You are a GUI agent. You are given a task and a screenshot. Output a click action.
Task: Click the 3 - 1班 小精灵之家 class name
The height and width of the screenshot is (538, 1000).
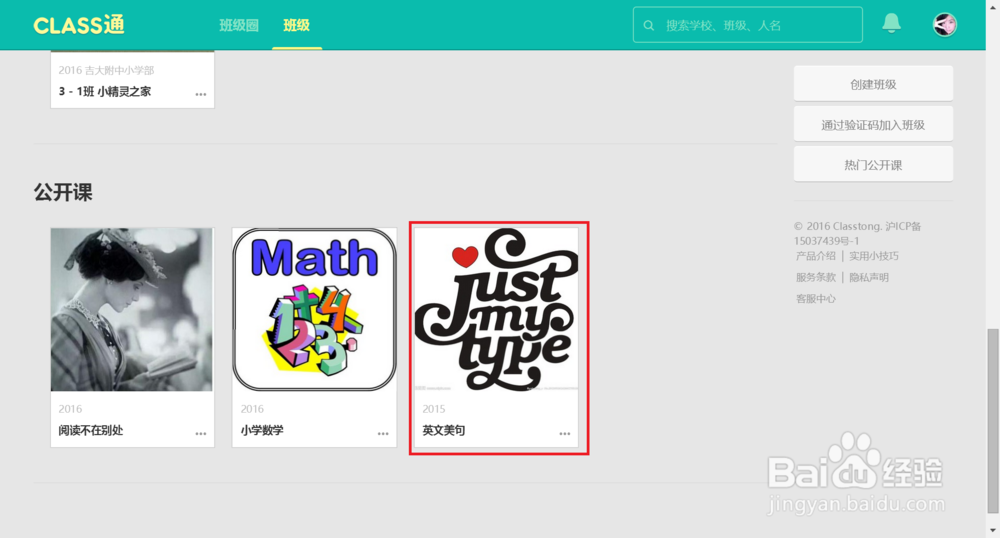105,91
